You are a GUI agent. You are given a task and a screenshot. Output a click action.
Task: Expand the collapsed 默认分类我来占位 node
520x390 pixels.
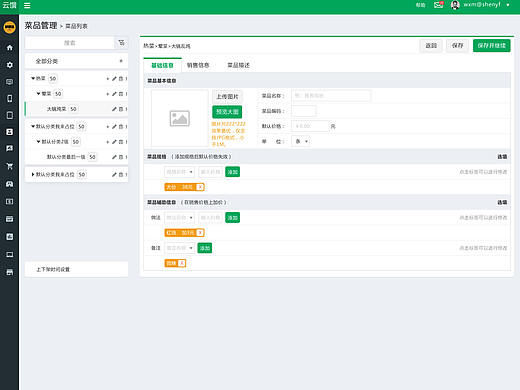pyautogui.click(x=33, y=174)
